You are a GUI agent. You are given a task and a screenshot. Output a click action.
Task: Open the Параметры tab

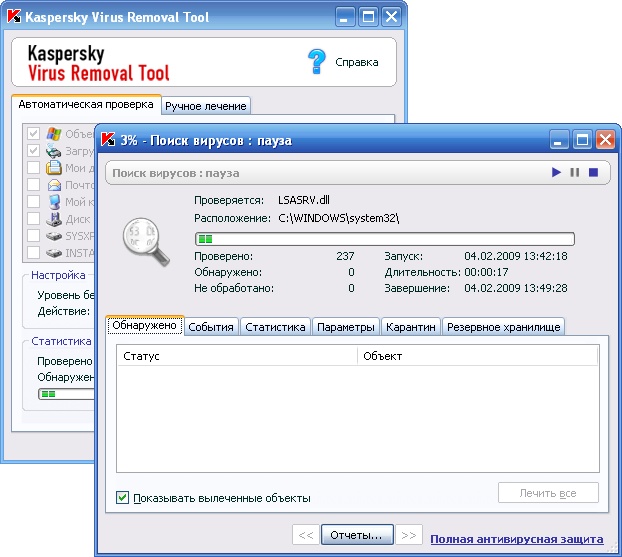(346, 327)
